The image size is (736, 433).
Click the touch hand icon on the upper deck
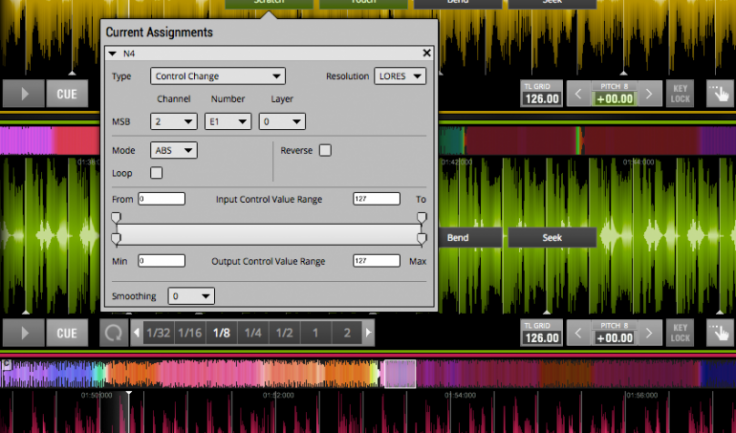[x=717, y=94]
